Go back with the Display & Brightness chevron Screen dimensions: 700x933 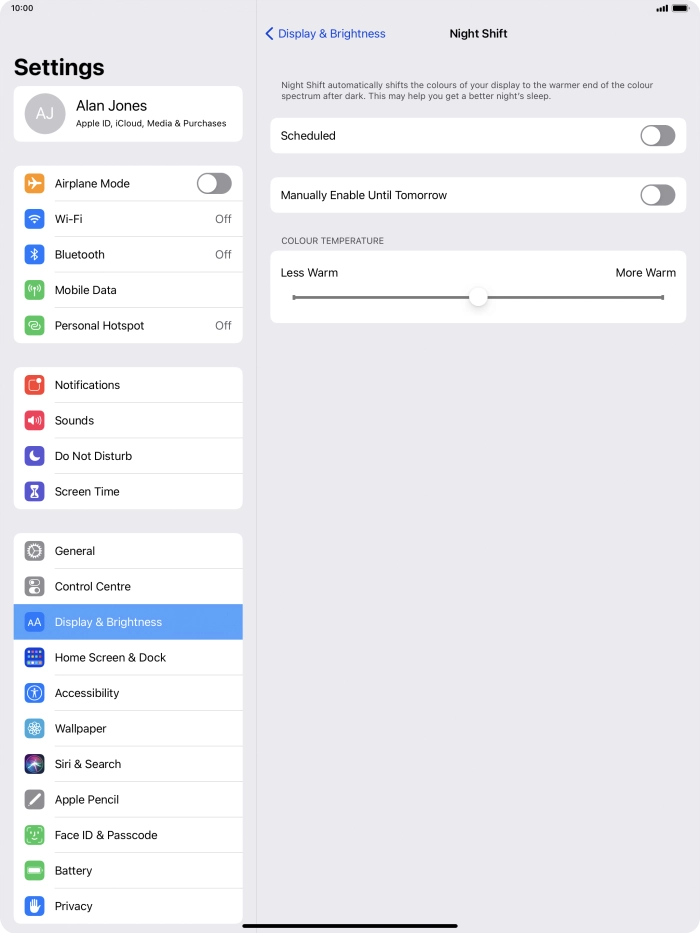[x=269, y=34]
